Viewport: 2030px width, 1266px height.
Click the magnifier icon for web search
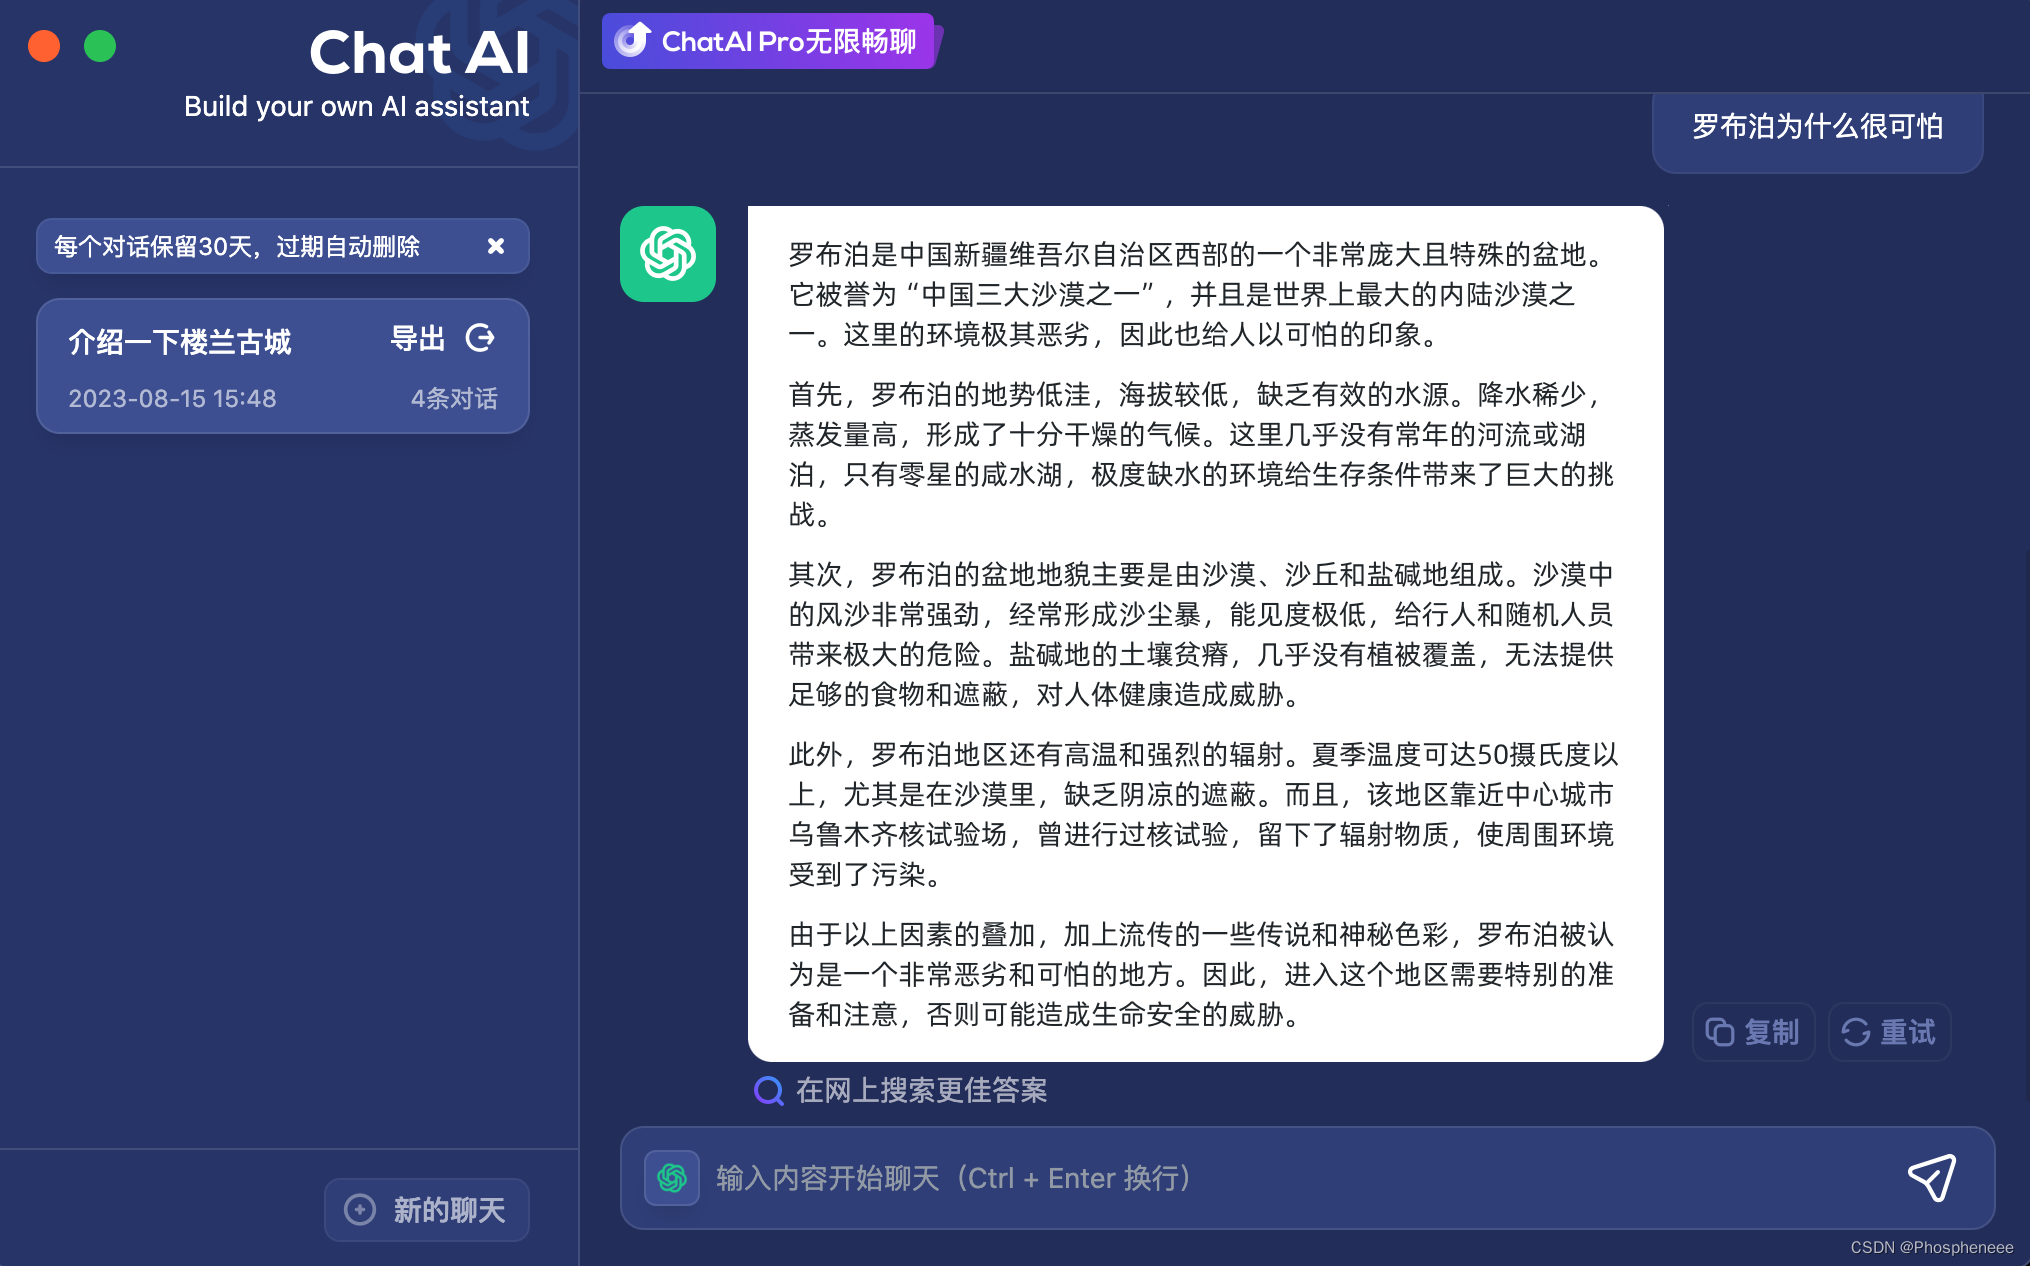[x=768, y=1090]
